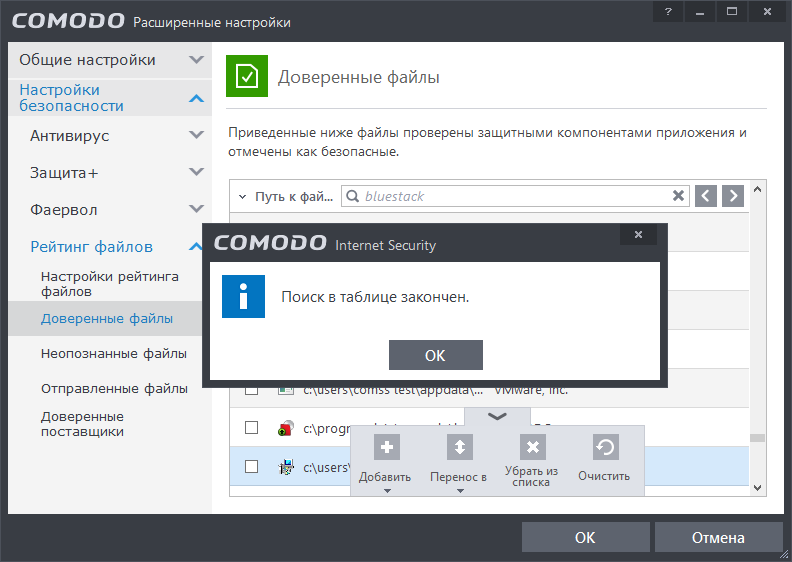The image size is (792, 562).
Task: Click the Рейтинг файлов label
Action: 91,247
